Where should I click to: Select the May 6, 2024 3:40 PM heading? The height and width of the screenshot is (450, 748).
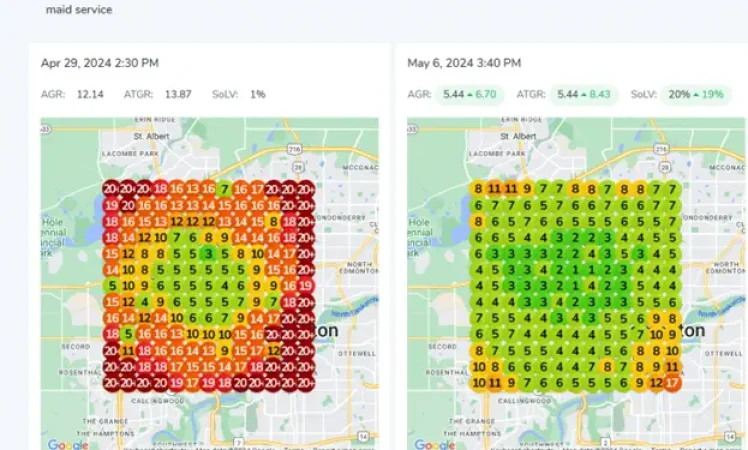(464, 63)
